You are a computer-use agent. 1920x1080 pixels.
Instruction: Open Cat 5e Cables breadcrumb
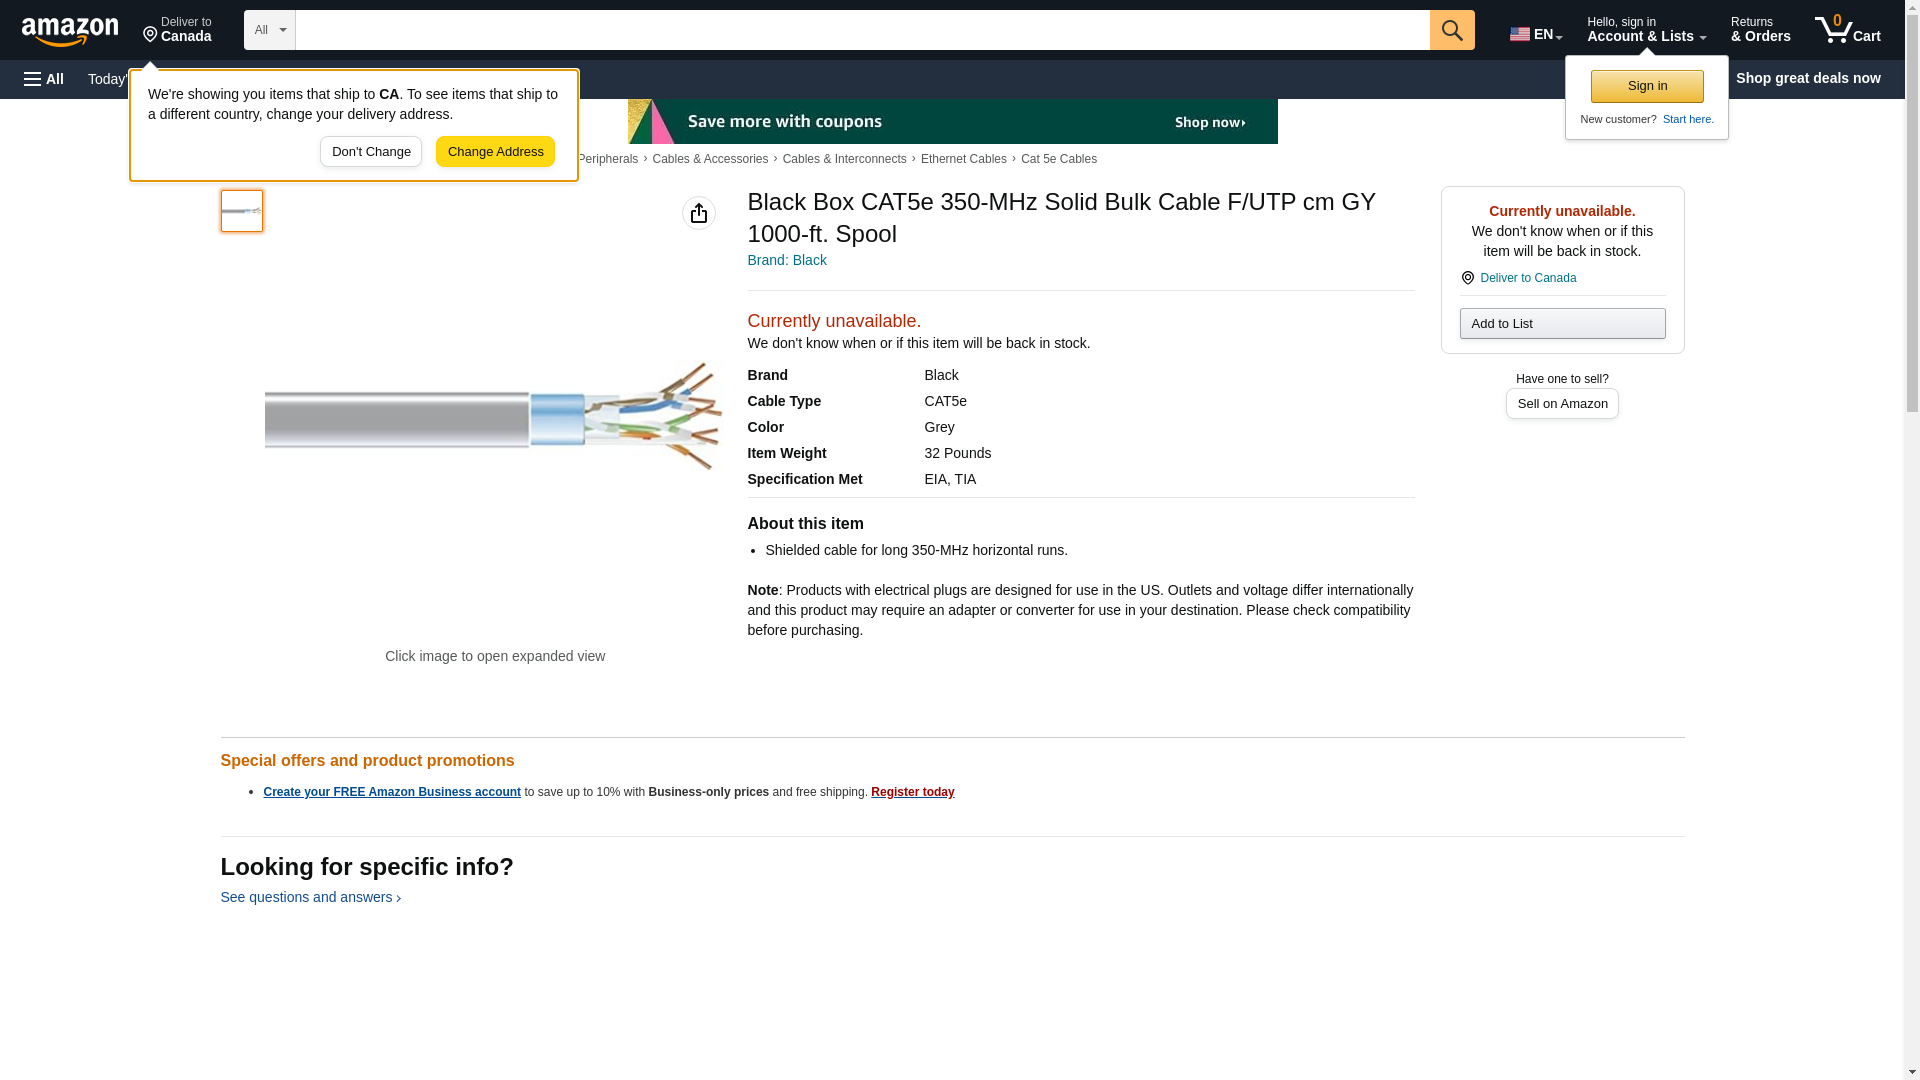click(x=1058, y=159)
